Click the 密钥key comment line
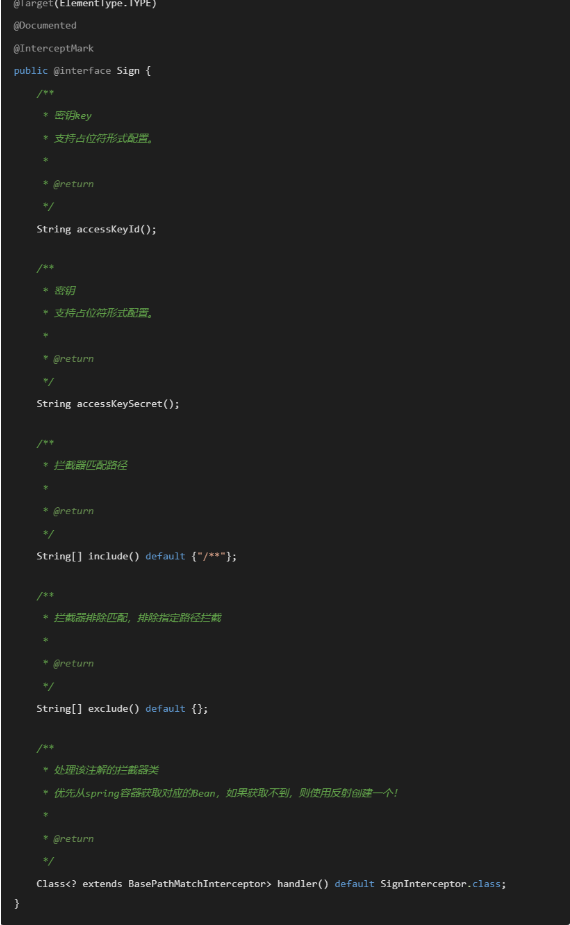 click(67, 116)
